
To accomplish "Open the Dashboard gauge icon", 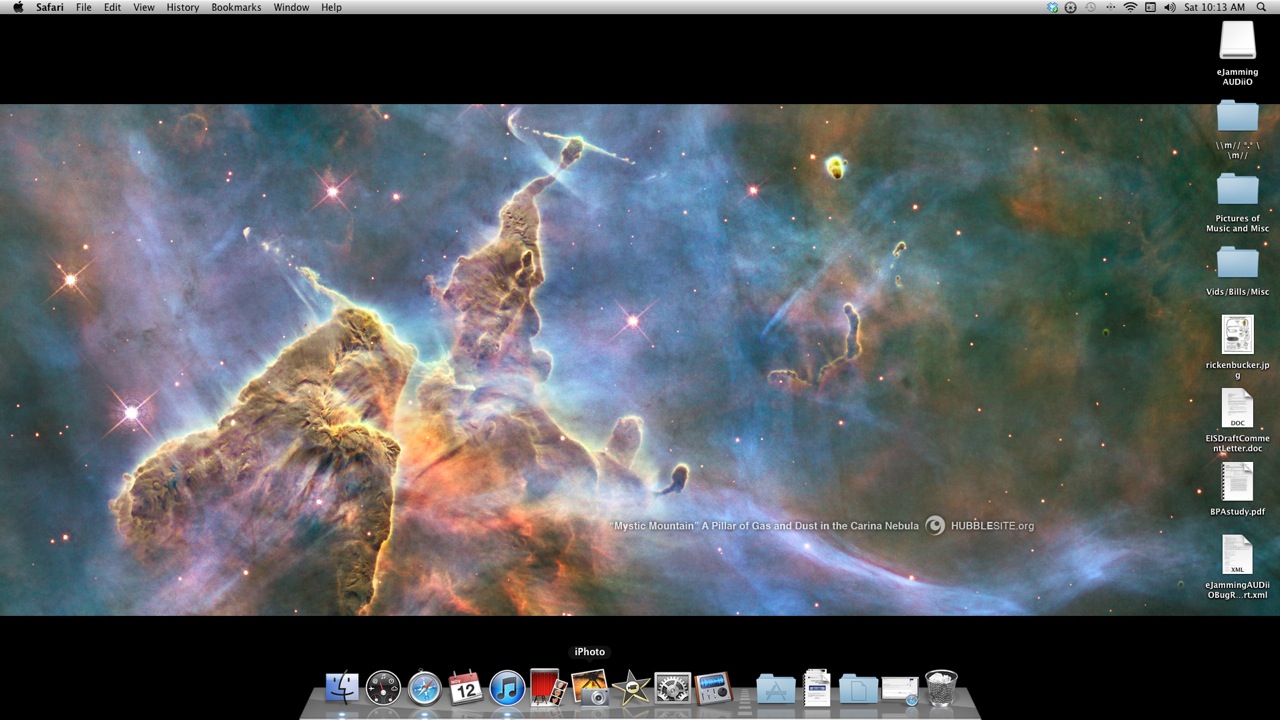I will (383, 688).
